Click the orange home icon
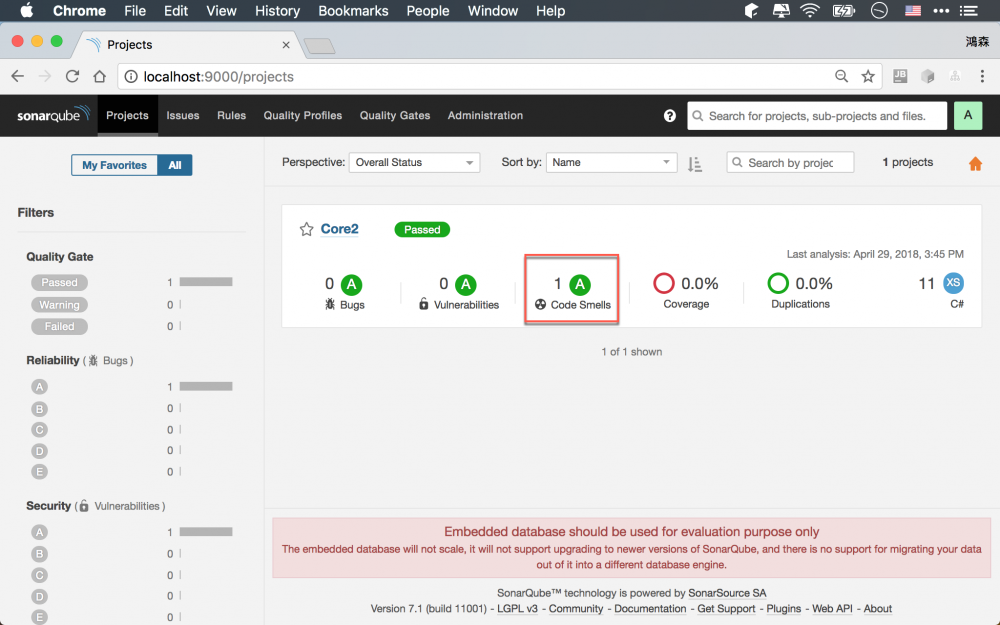This screenshot has width=1000, height=625. 975,162
